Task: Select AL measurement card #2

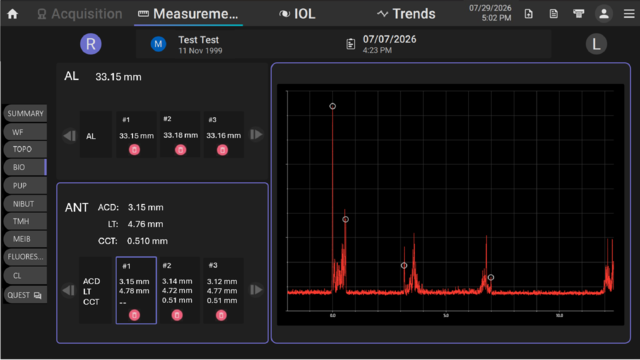Action: tap(180, 135)
